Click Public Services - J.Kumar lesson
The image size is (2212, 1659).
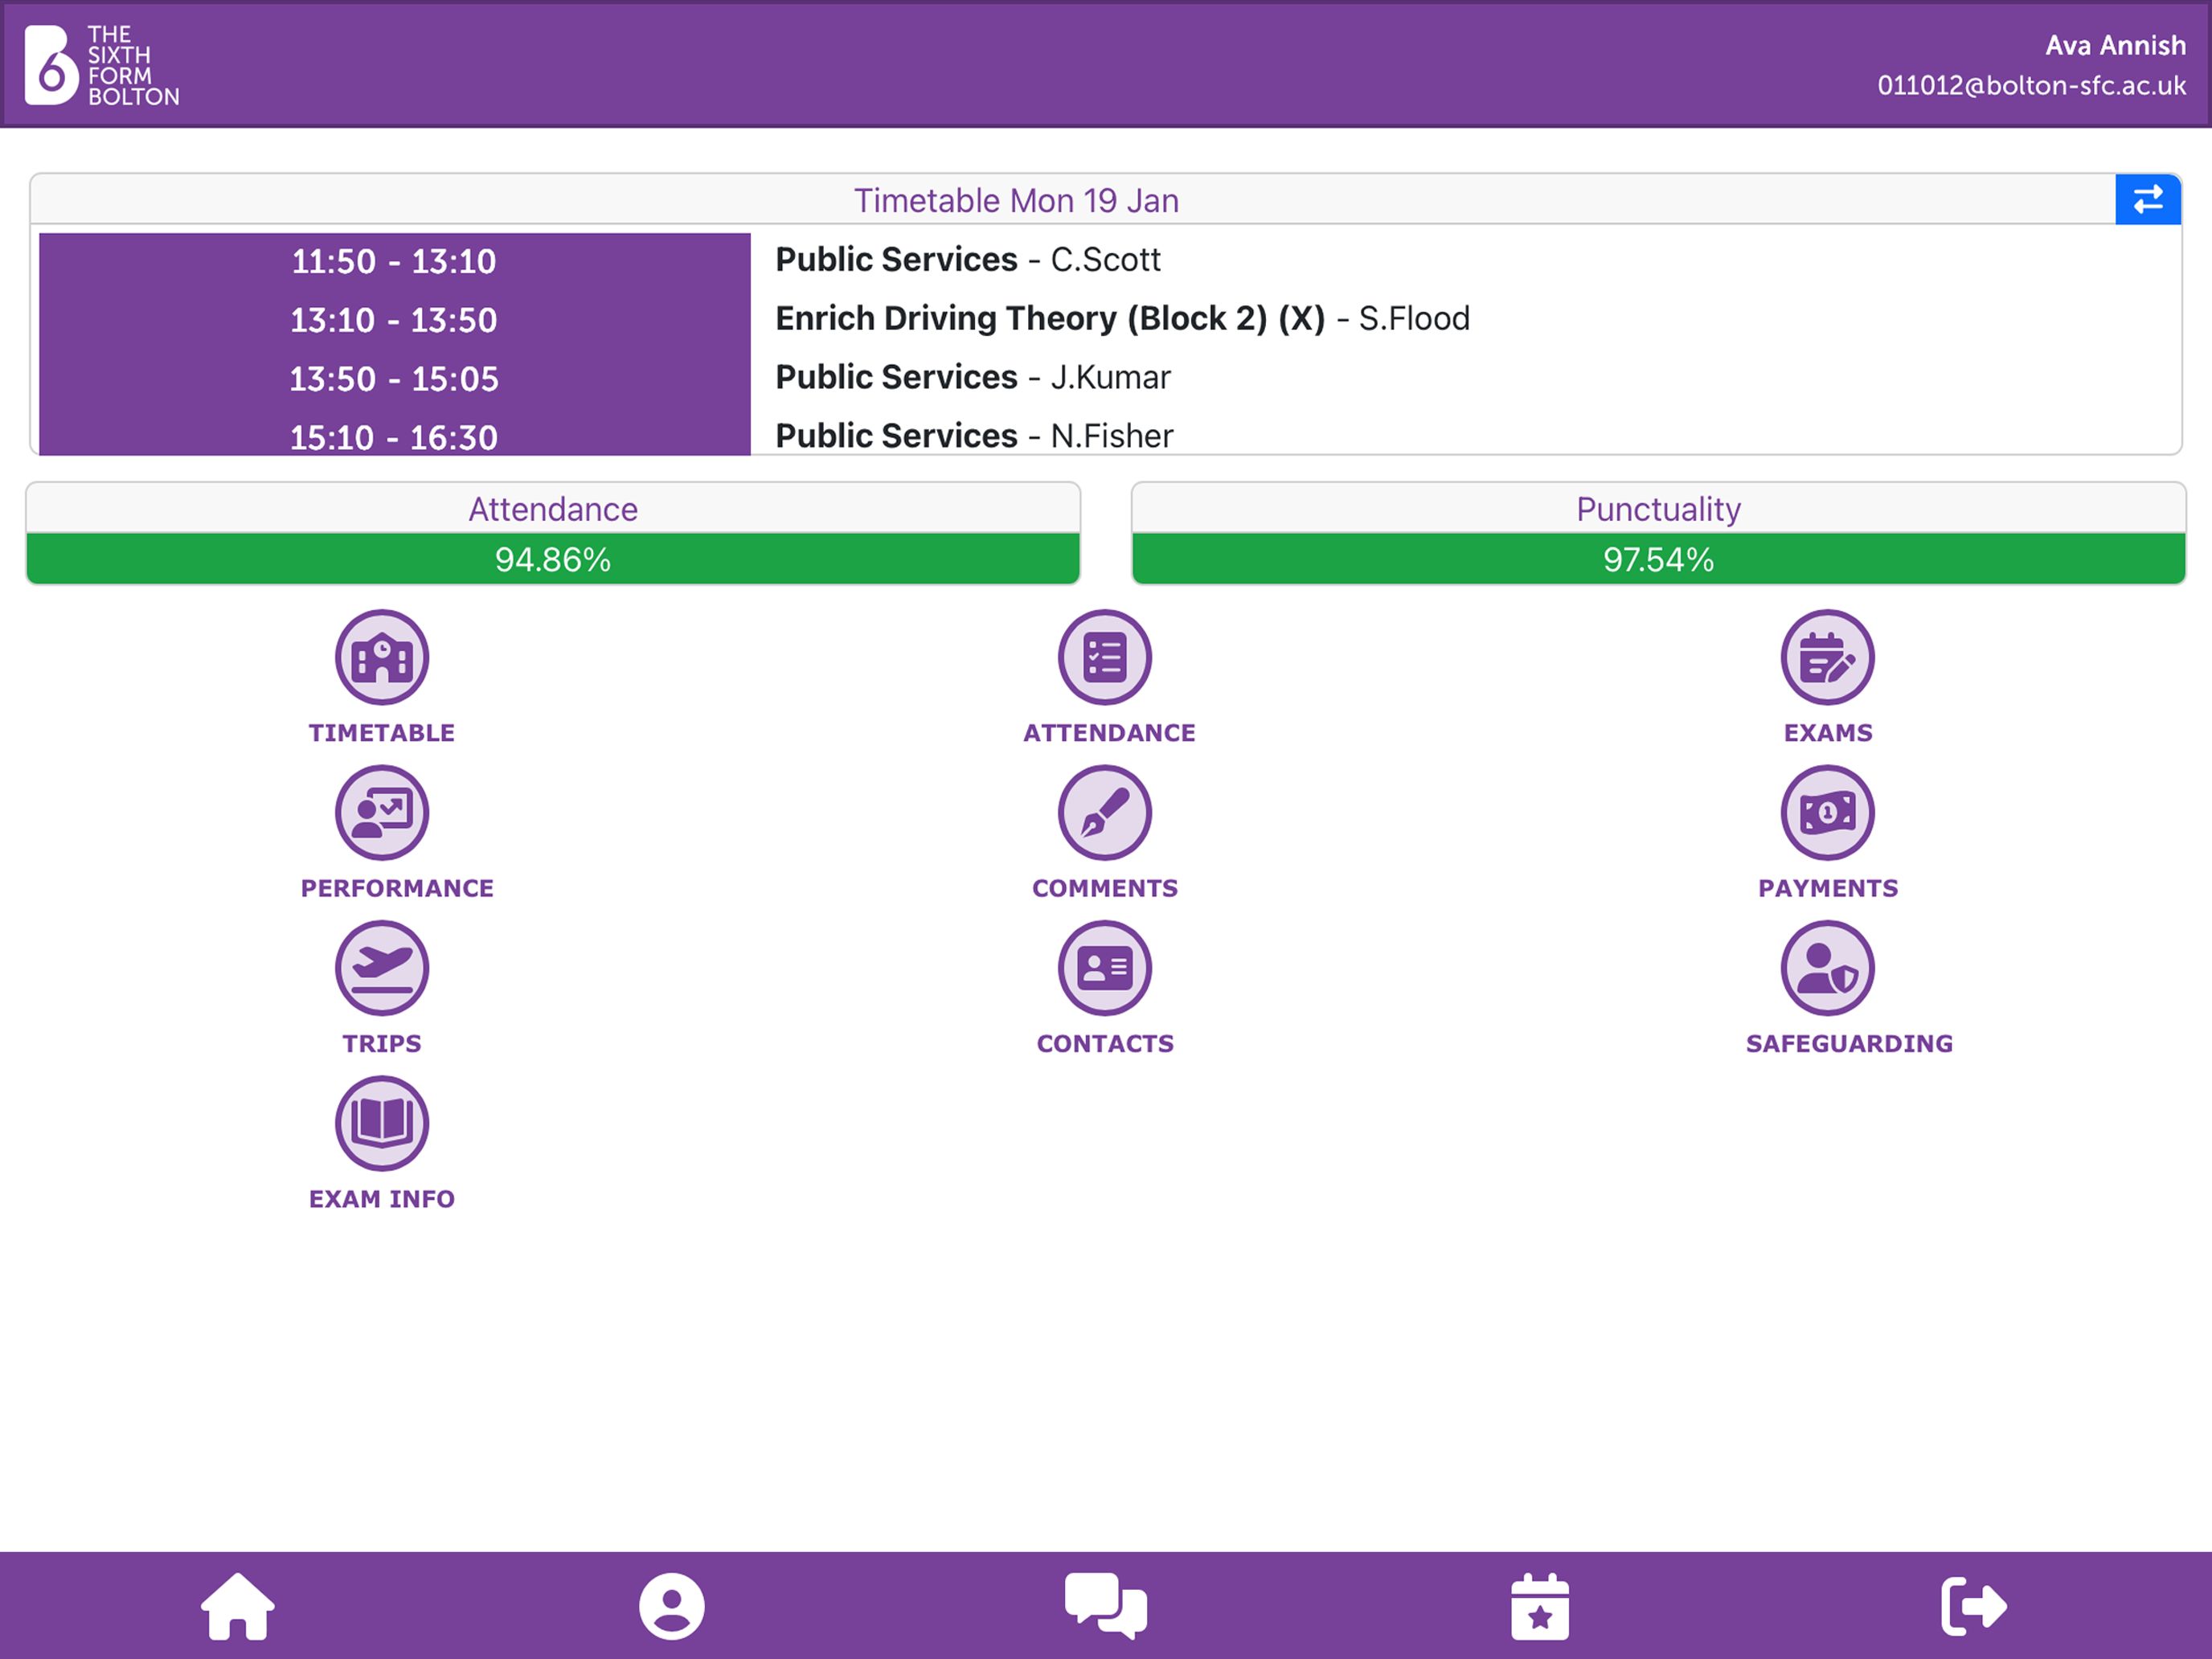click(973, 377)
